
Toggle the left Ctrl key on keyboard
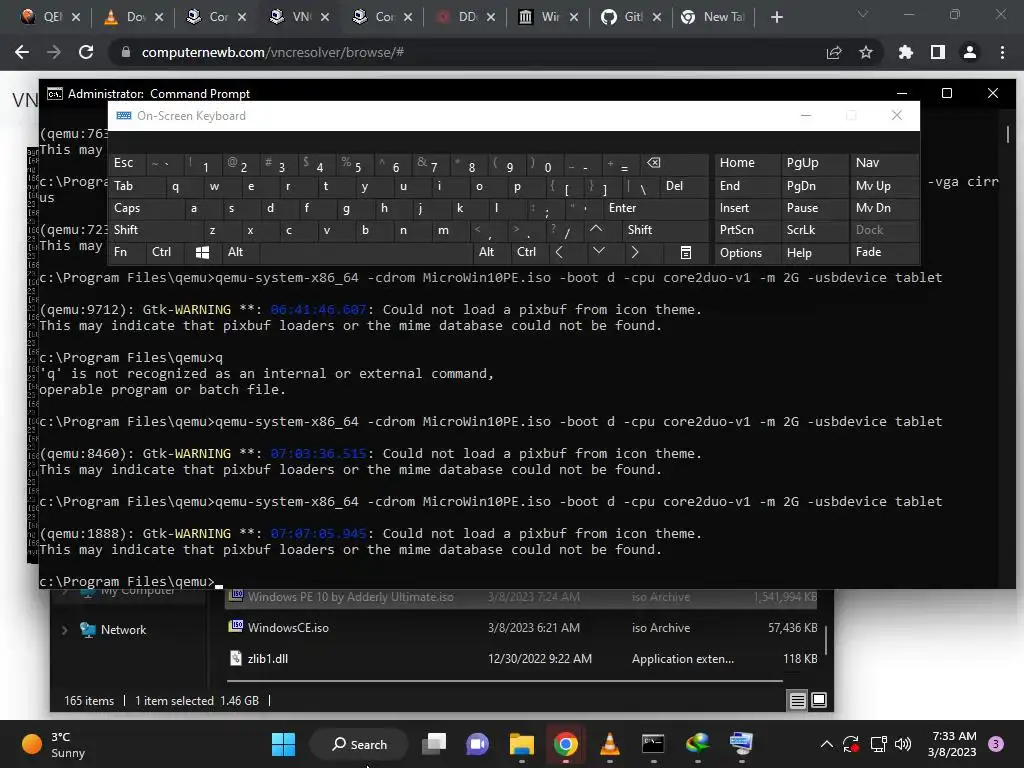tap(164, 252)
